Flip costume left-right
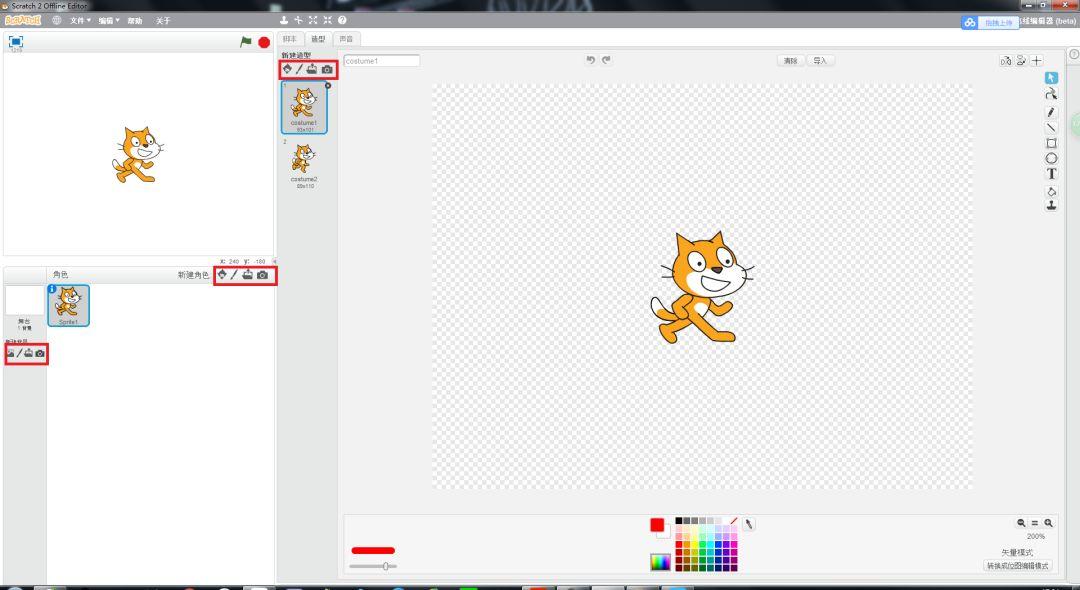1080x590 pixels. 1006,61
